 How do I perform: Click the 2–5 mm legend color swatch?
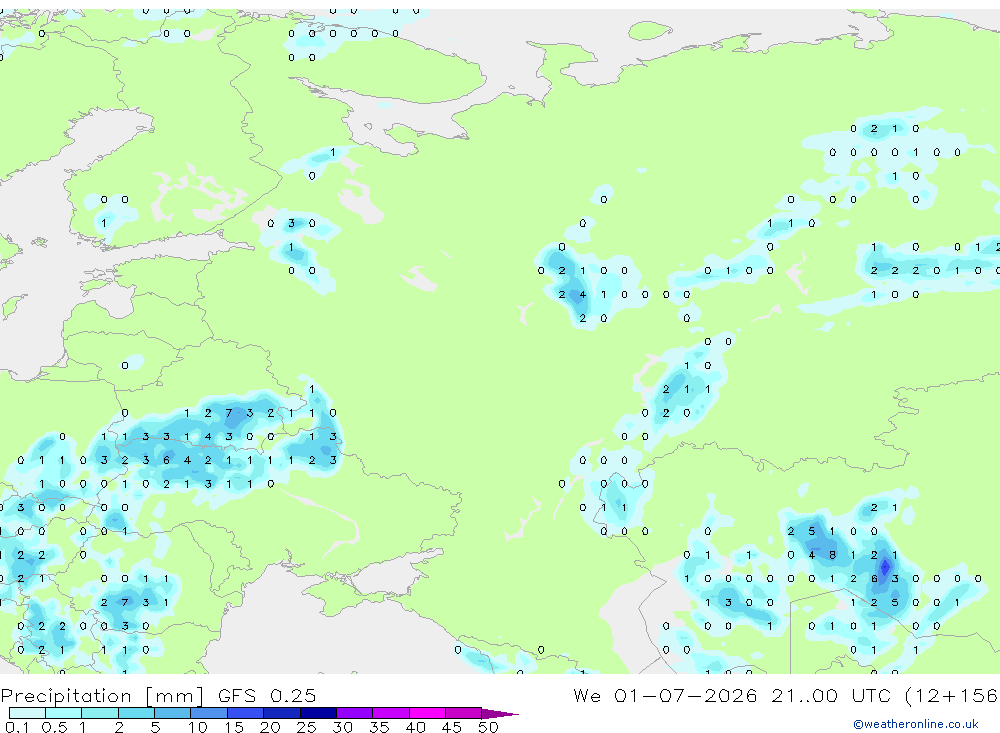[x=136, y=713]
